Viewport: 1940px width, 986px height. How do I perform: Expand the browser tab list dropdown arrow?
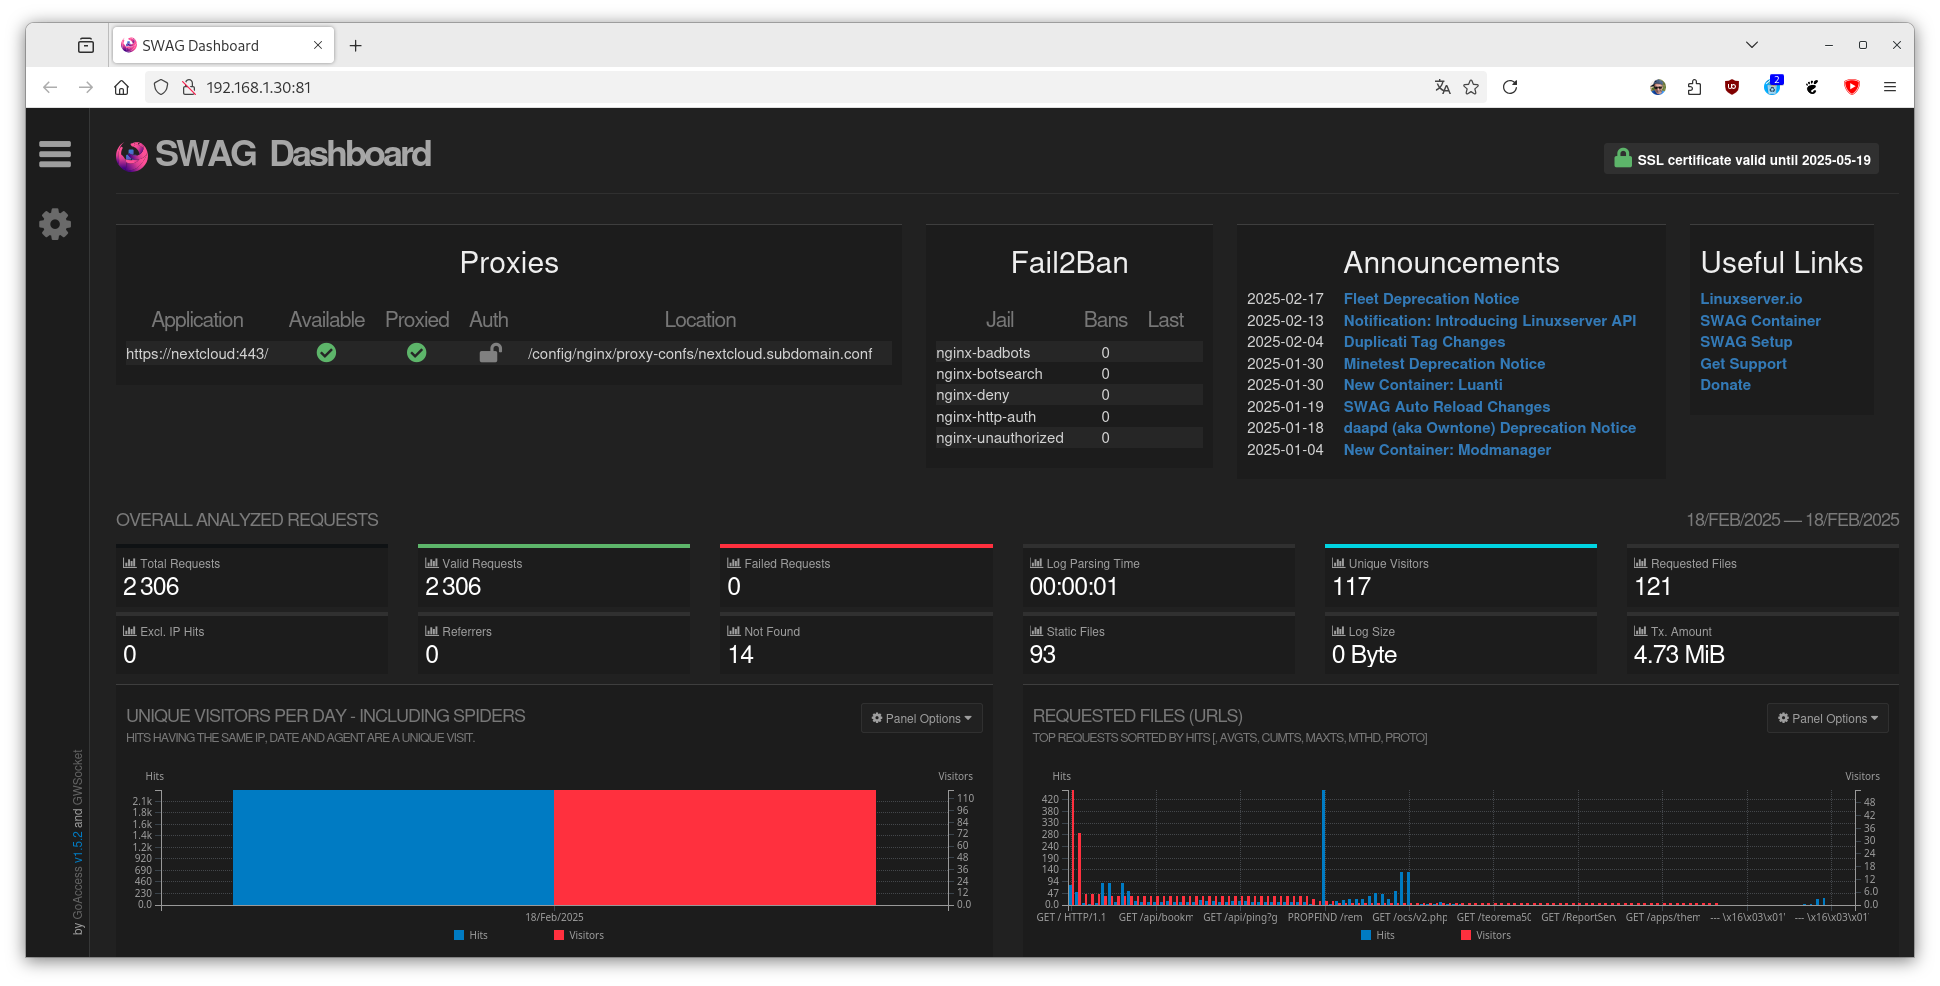[x=1752, y=45]
